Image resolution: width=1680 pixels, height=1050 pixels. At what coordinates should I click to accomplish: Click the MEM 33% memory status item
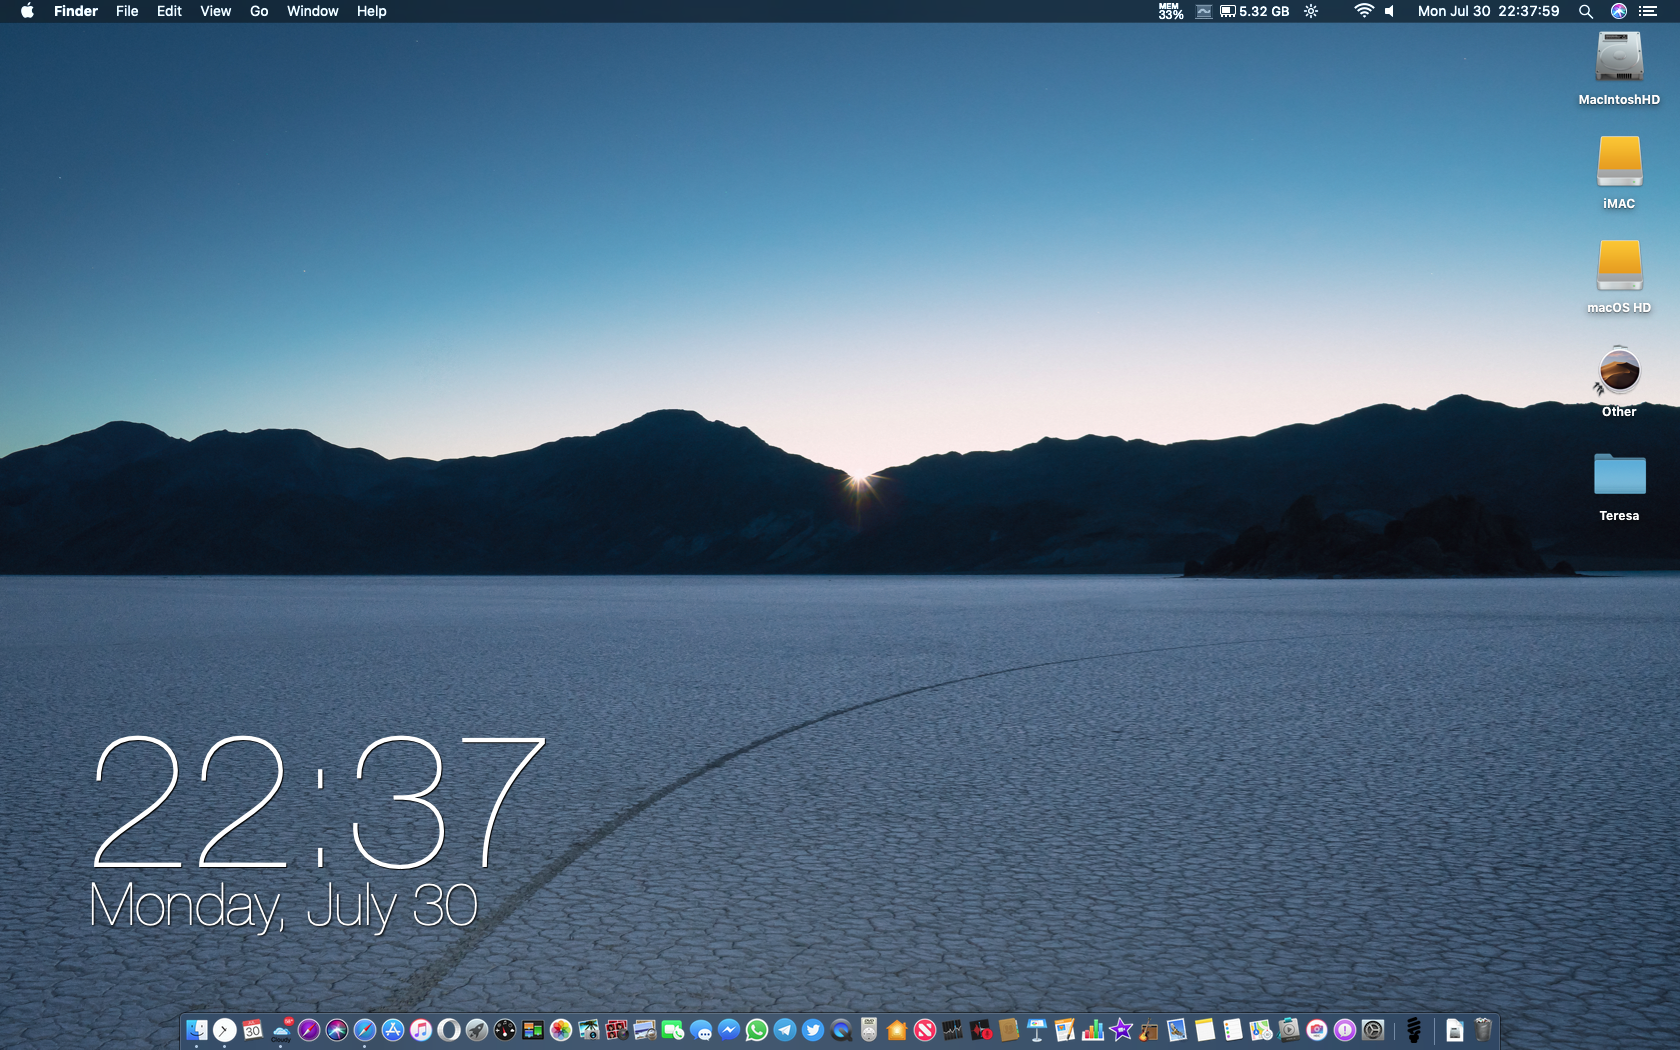coord(1170,11)
